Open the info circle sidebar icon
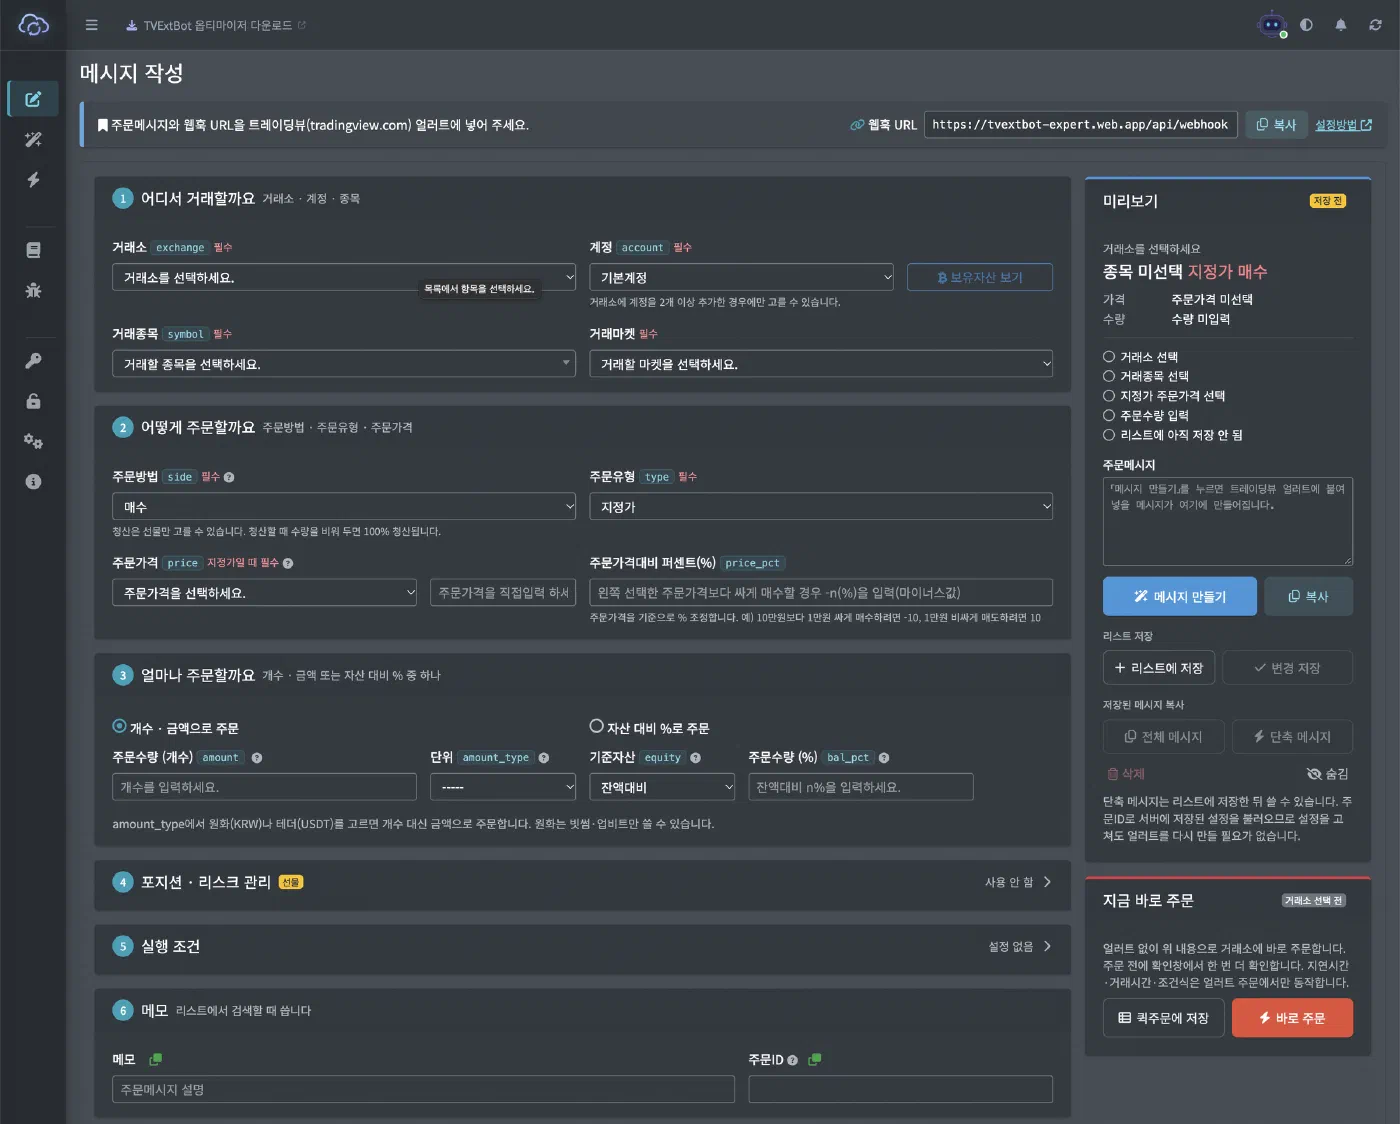The image size is (1400, 1124). [x=33, y=481]
